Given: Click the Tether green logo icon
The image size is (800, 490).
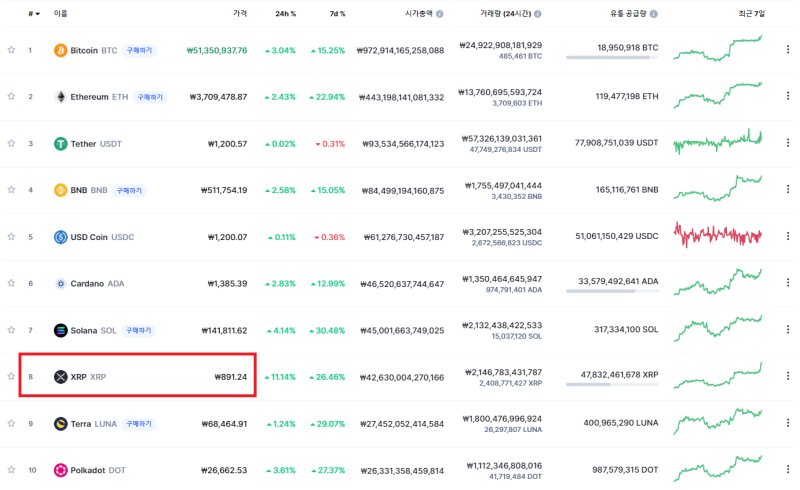Looking at the screenshot, I should [61, 144].
